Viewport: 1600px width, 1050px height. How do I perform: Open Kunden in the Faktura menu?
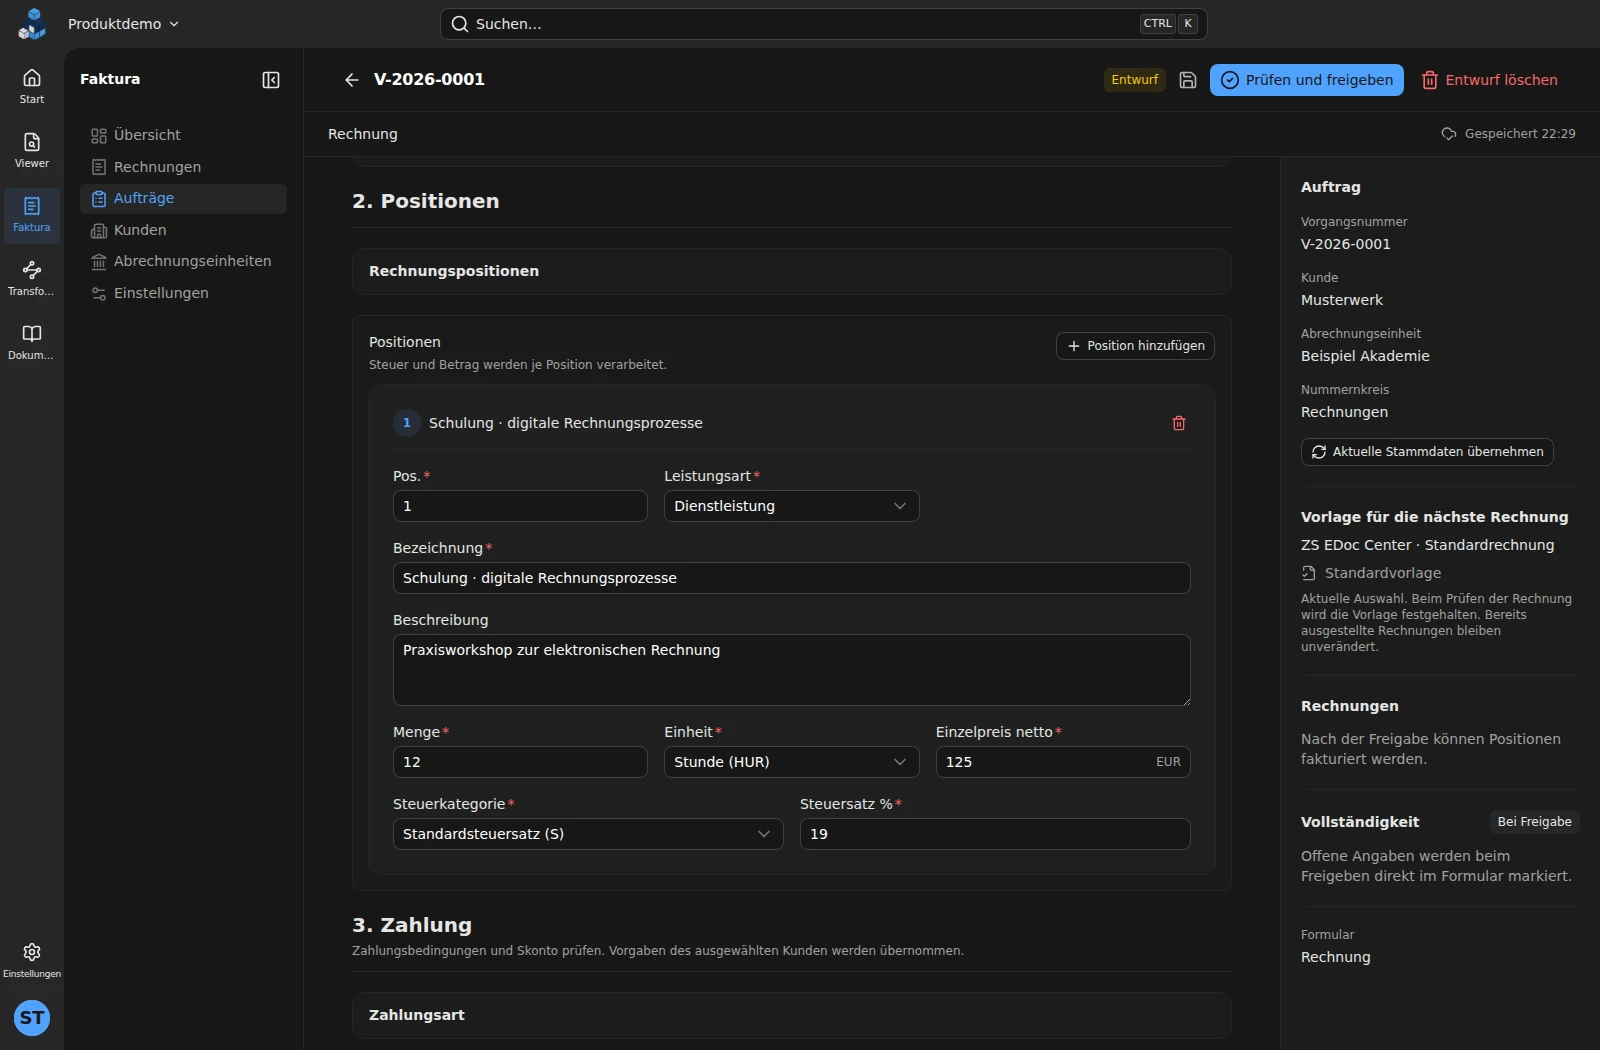point(183,230)
